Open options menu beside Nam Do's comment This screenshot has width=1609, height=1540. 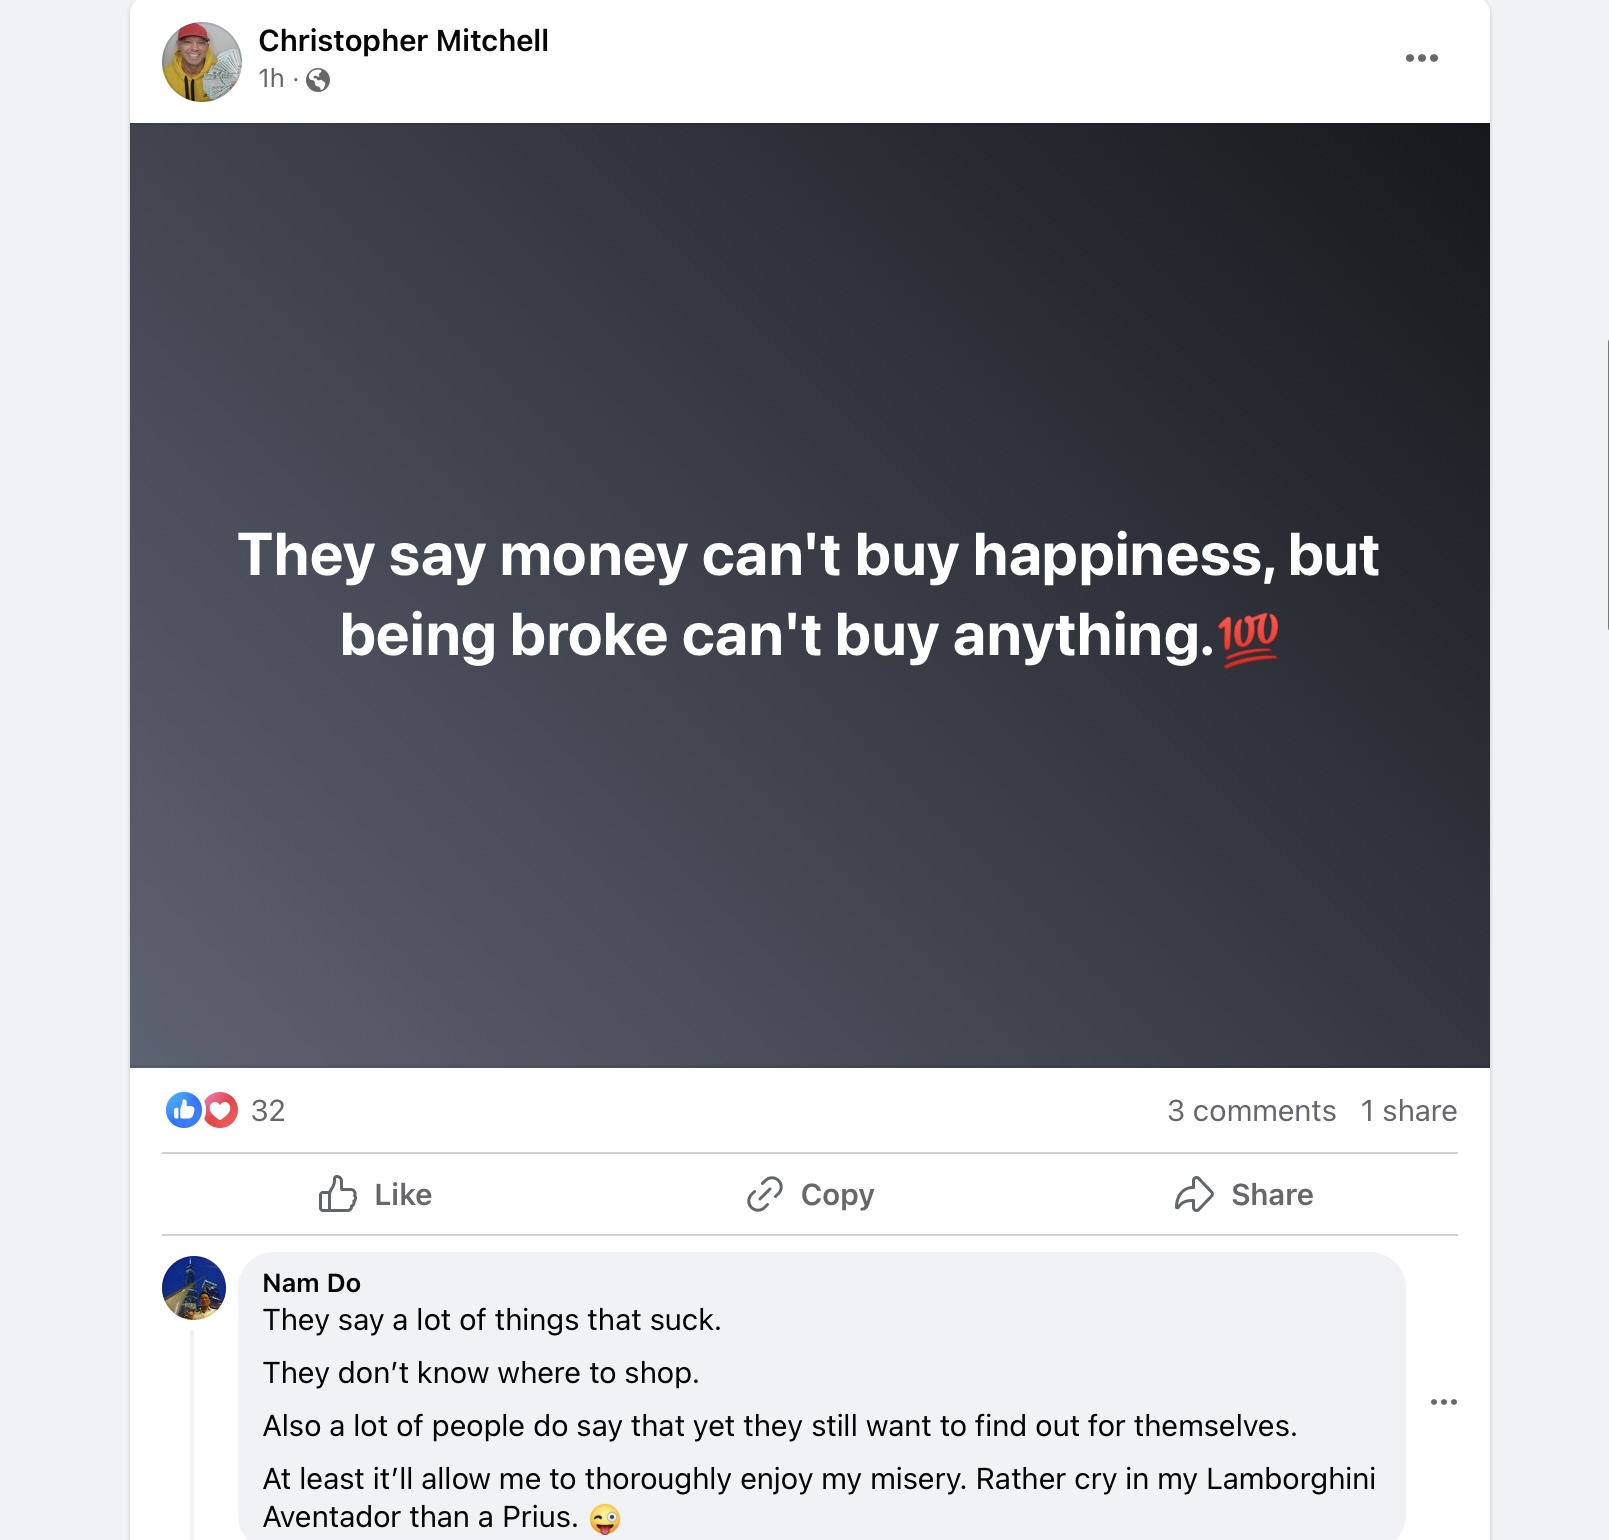click(x=1443, y=1402)
